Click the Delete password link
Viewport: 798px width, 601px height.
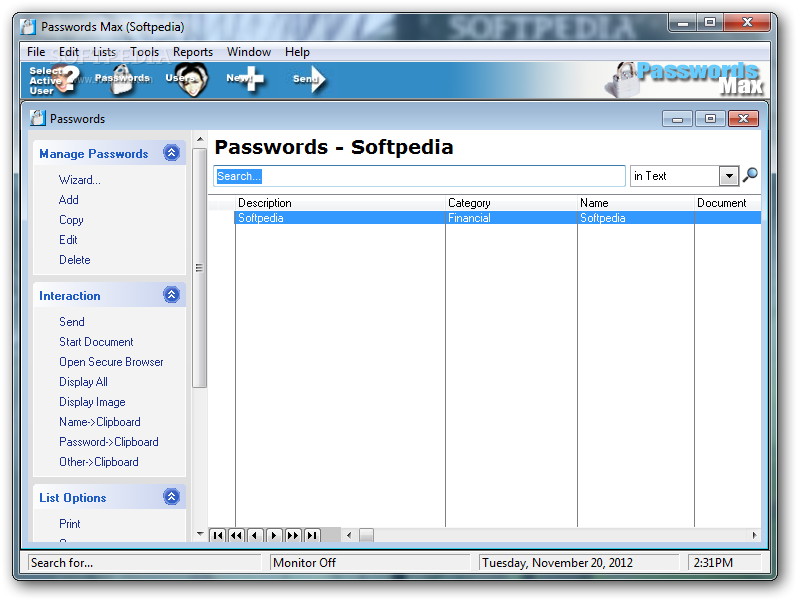(75, 260)
